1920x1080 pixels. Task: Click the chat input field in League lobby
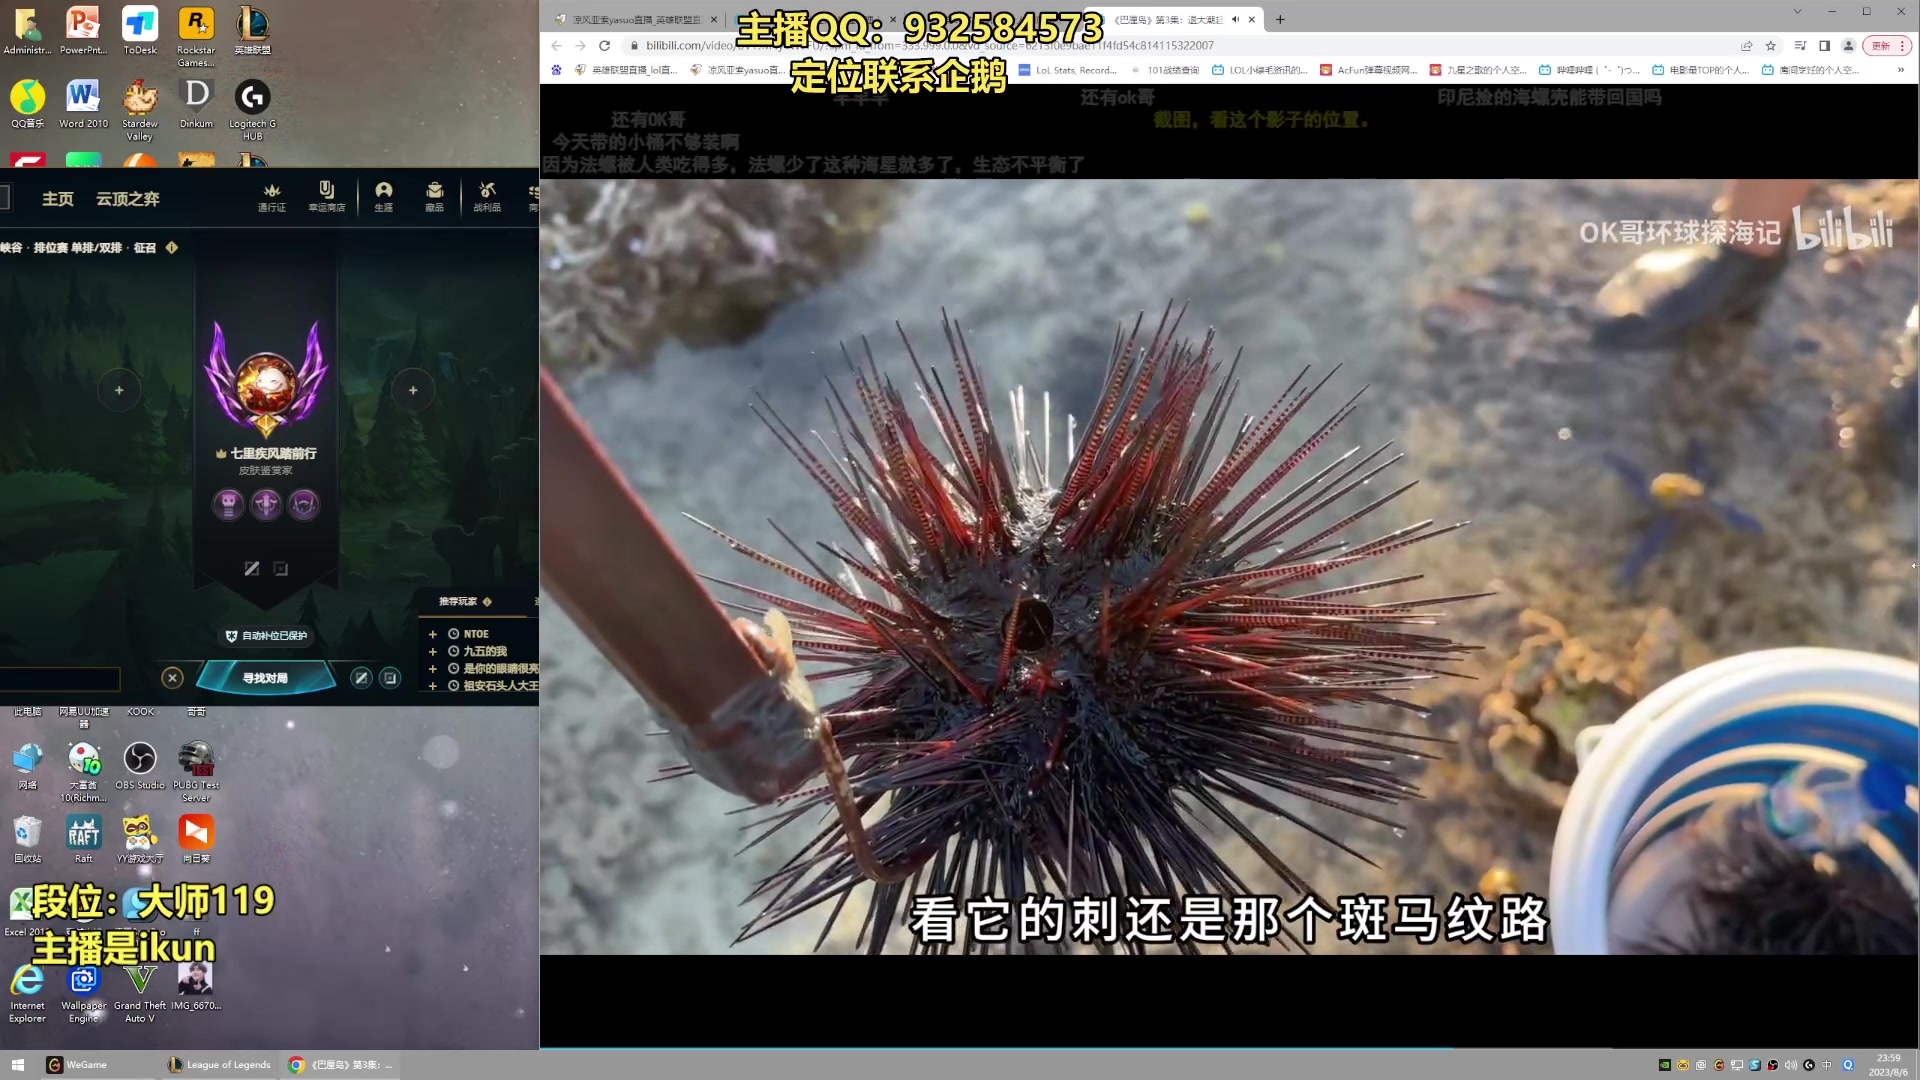(x=60, y=680)
